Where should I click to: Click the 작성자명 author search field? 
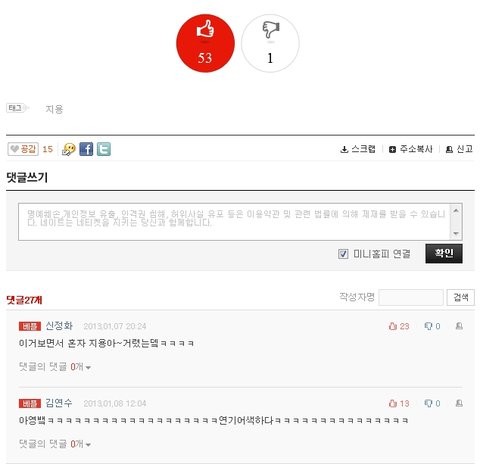(411, 297)
